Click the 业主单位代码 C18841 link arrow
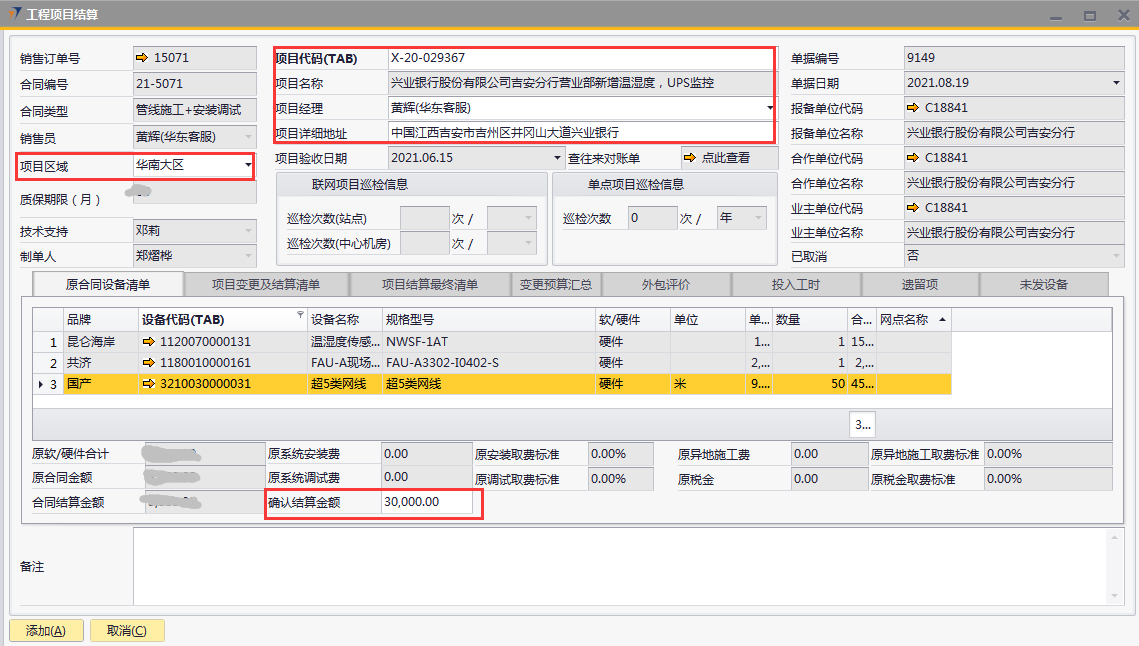 point(912,208)
